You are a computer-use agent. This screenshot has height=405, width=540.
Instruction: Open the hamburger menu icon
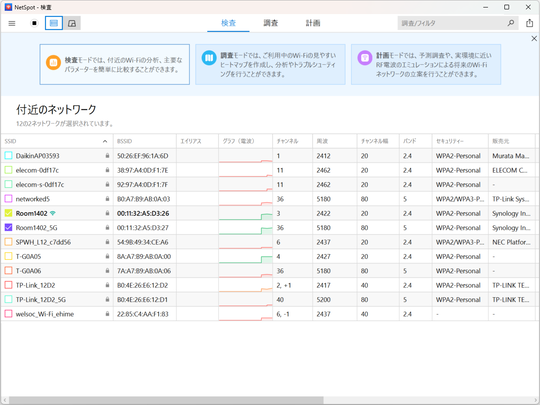coord(12,23)
